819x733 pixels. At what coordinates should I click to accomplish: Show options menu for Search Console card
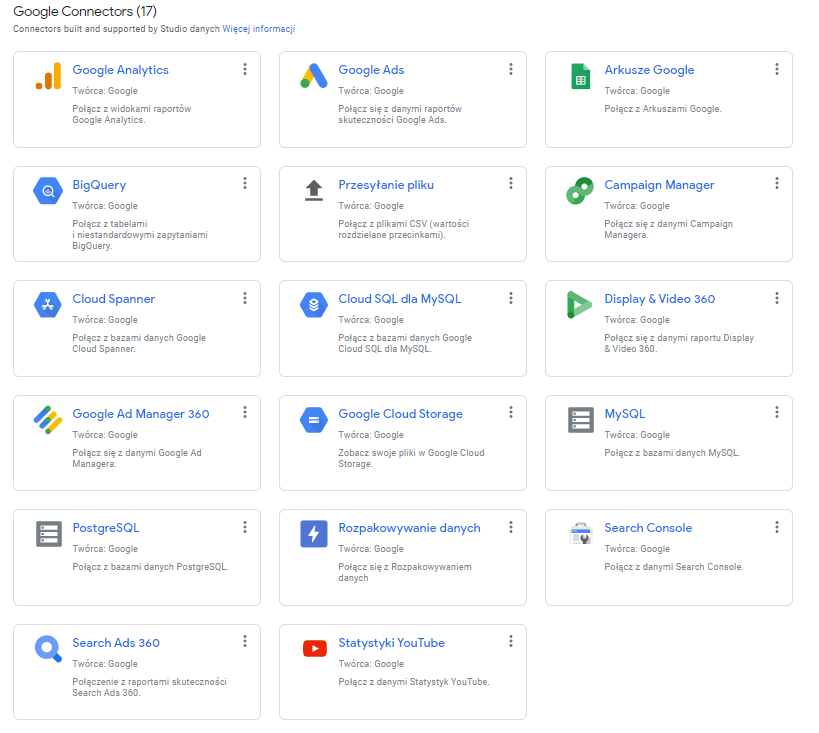(x=777, y=527)
